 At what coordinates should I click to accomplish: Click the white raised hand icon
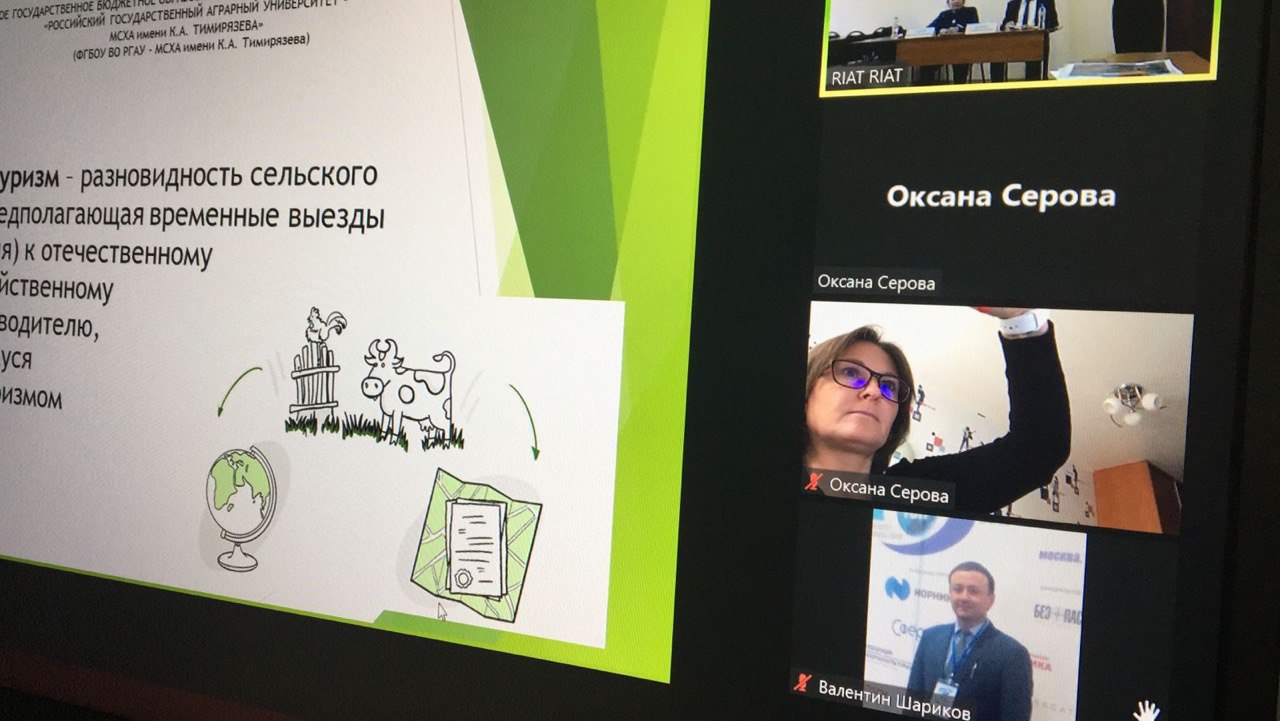(x=1146, y=710)
